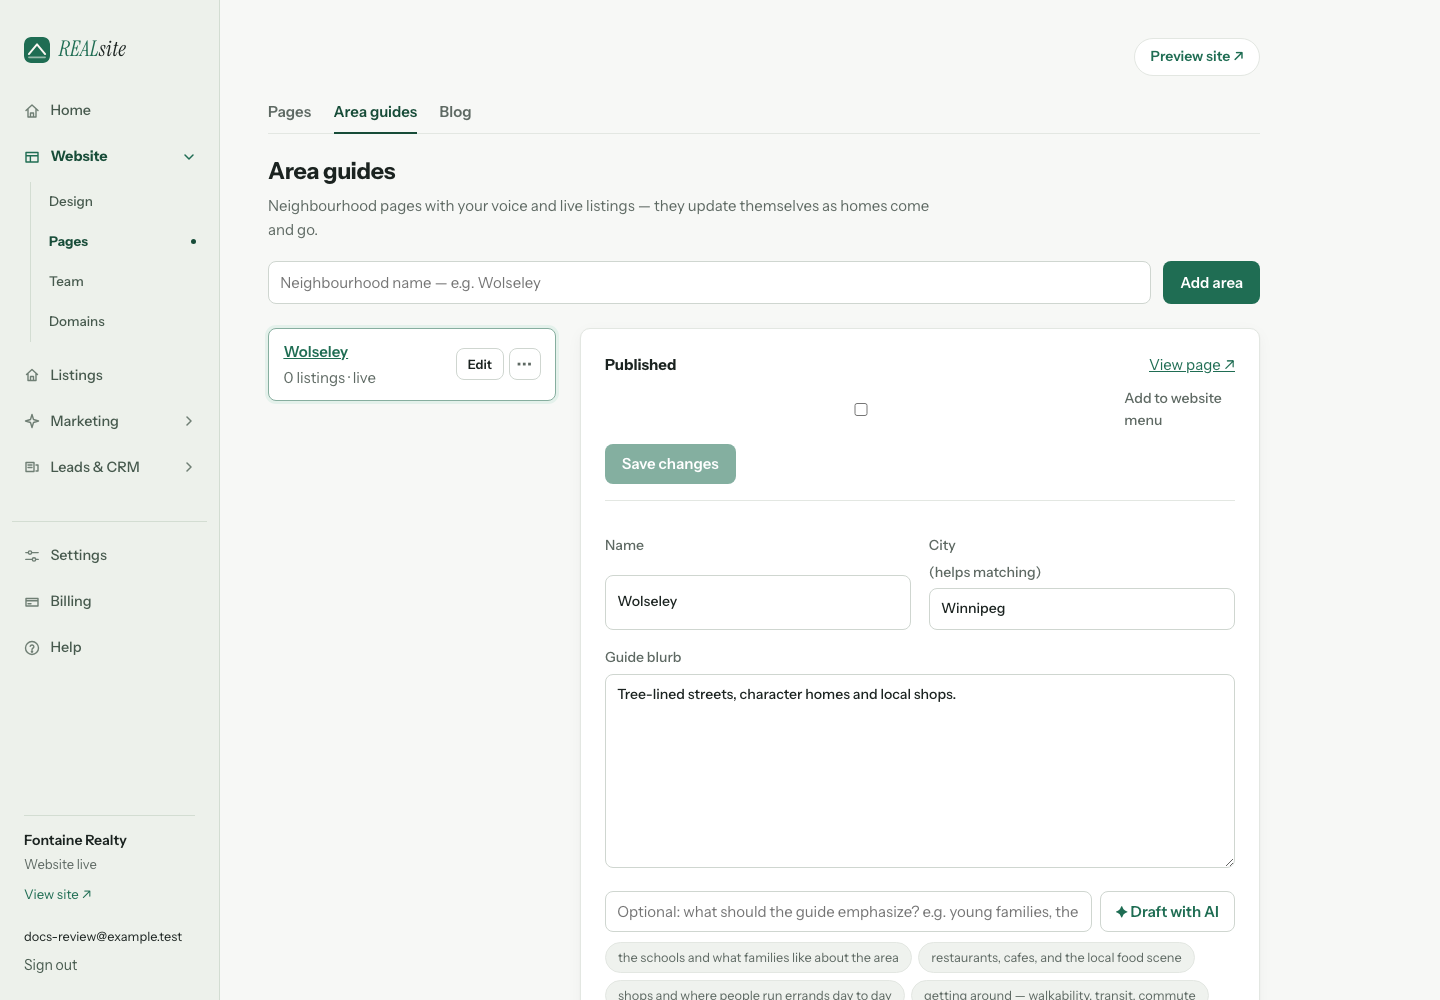Screen dimensions: 1440x1000
Task: Open Settings via the sliders icon
Action: 32,556
